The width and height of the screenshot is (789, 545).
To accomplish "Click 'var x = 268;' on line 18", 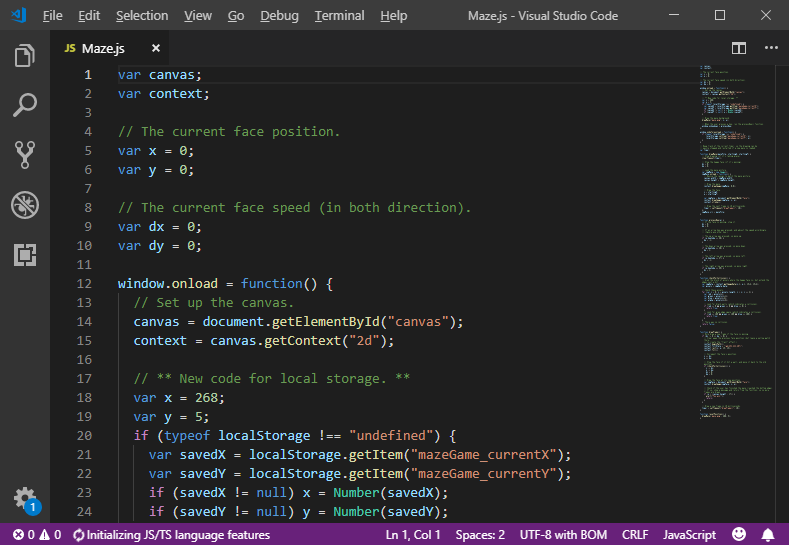I will (179, 398).
